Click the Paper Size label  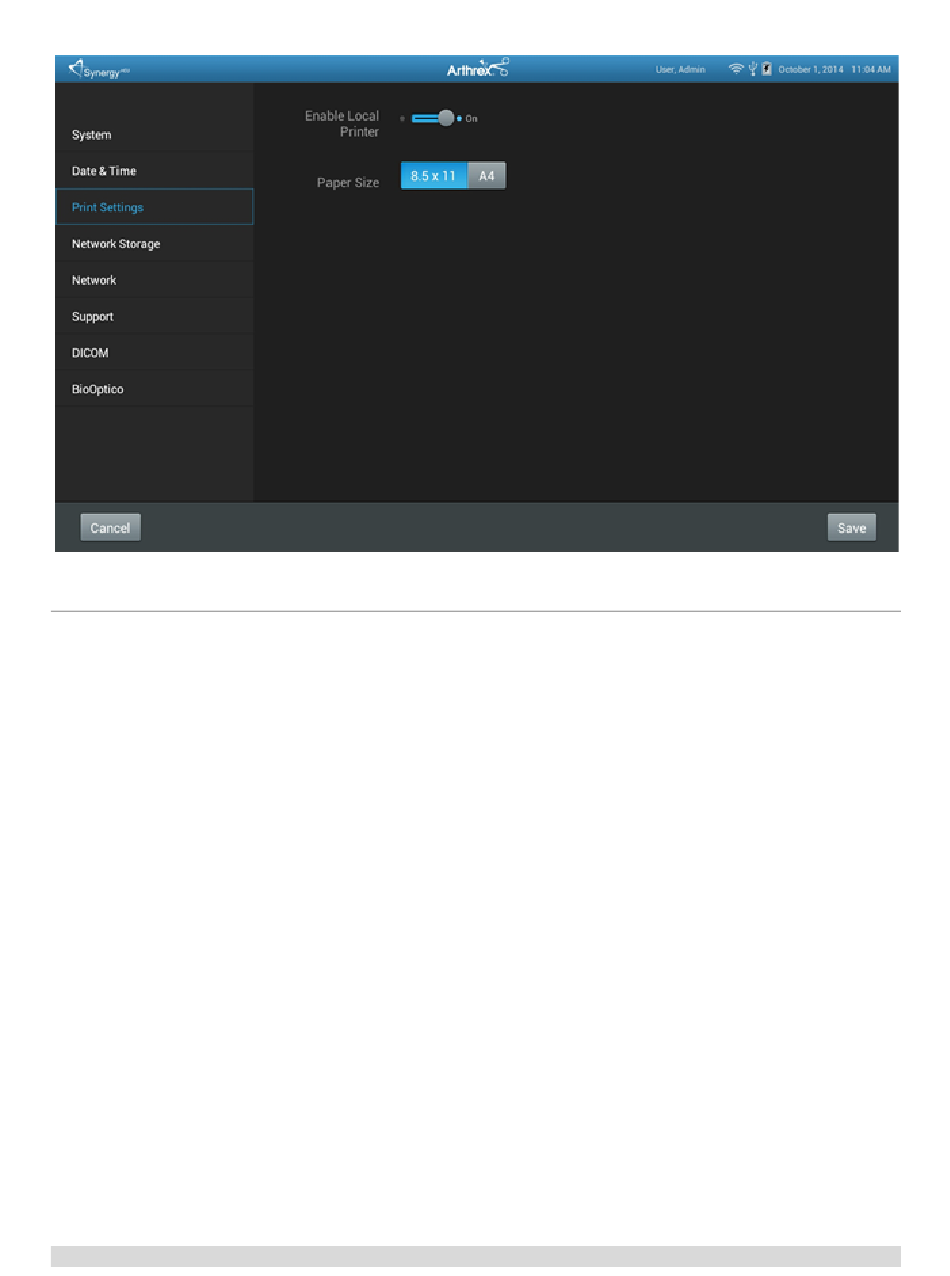349,183
